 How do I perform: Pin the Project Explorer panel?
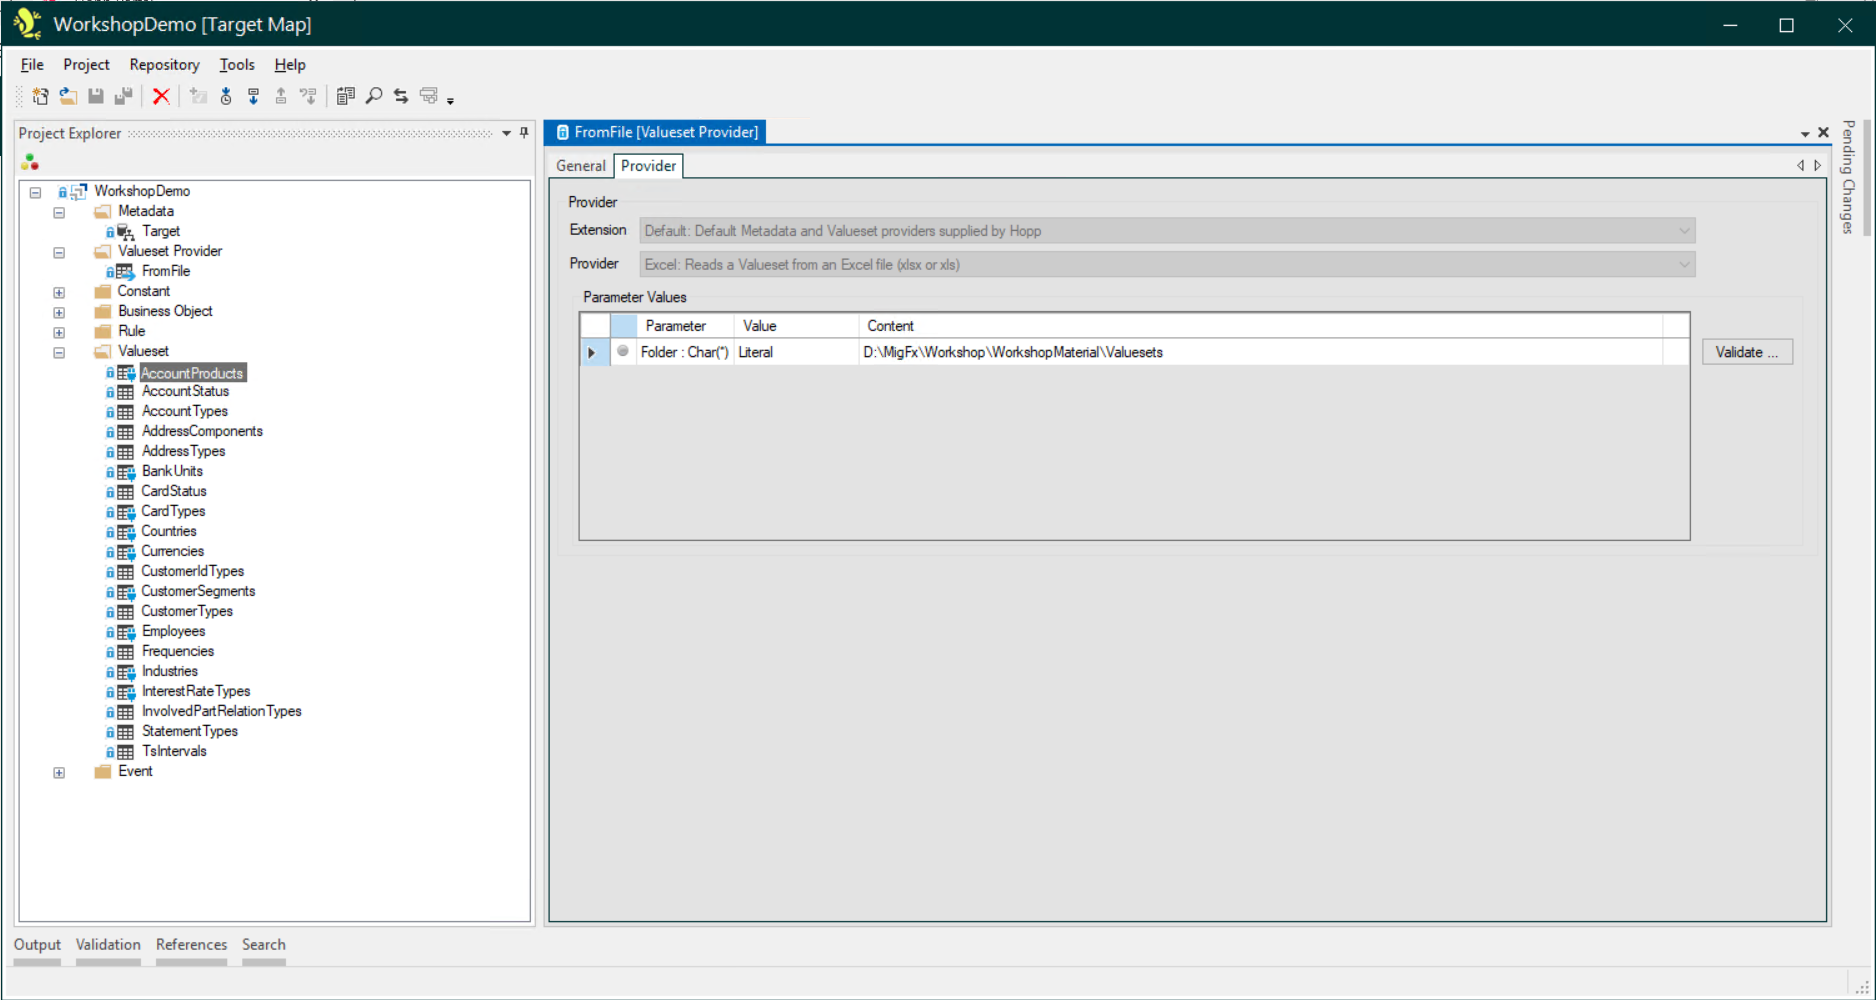pyautogui.click(x=524, y=133)
